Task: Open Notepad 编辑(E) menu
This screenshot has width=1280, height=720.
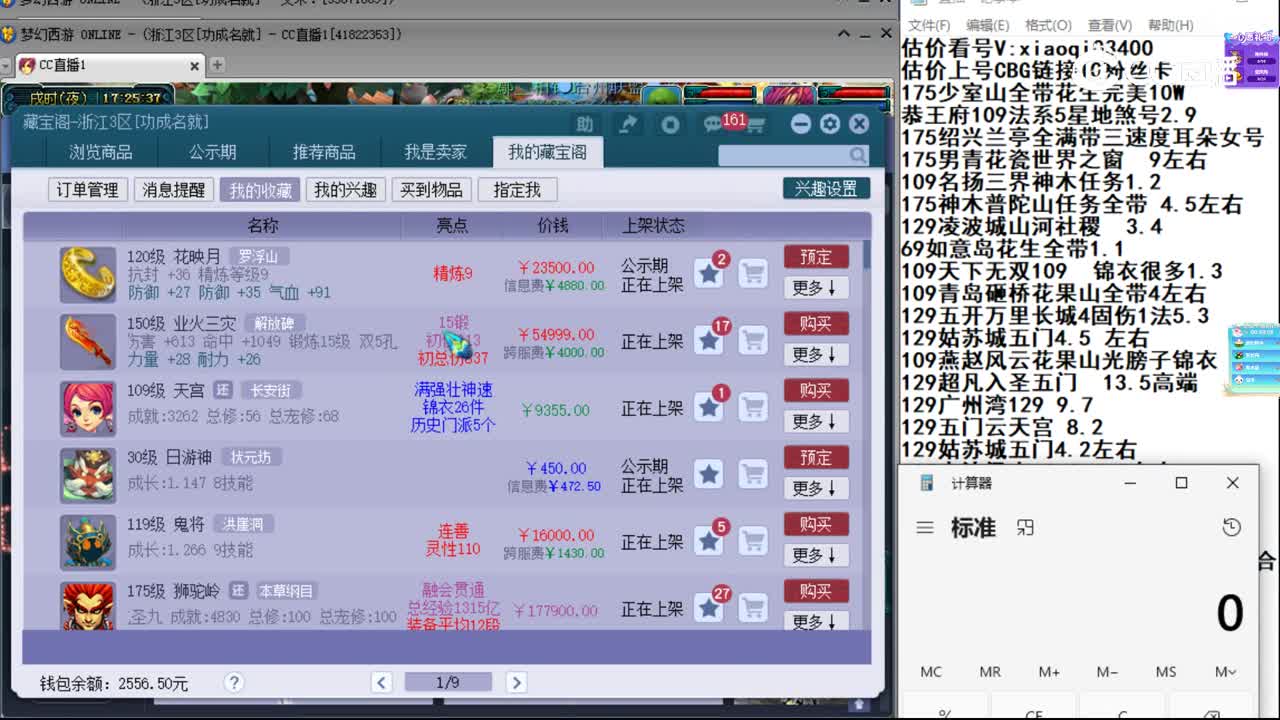Action: 987,25
